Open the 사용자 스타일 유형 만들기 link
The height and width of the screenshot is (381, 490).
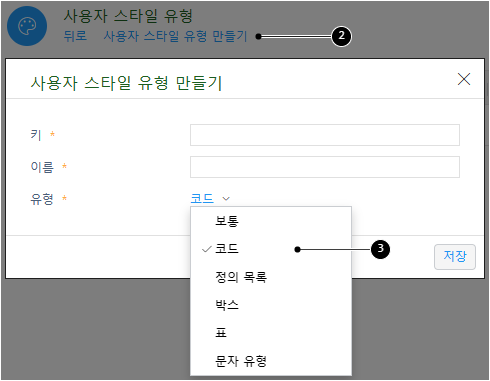[175, 36]
